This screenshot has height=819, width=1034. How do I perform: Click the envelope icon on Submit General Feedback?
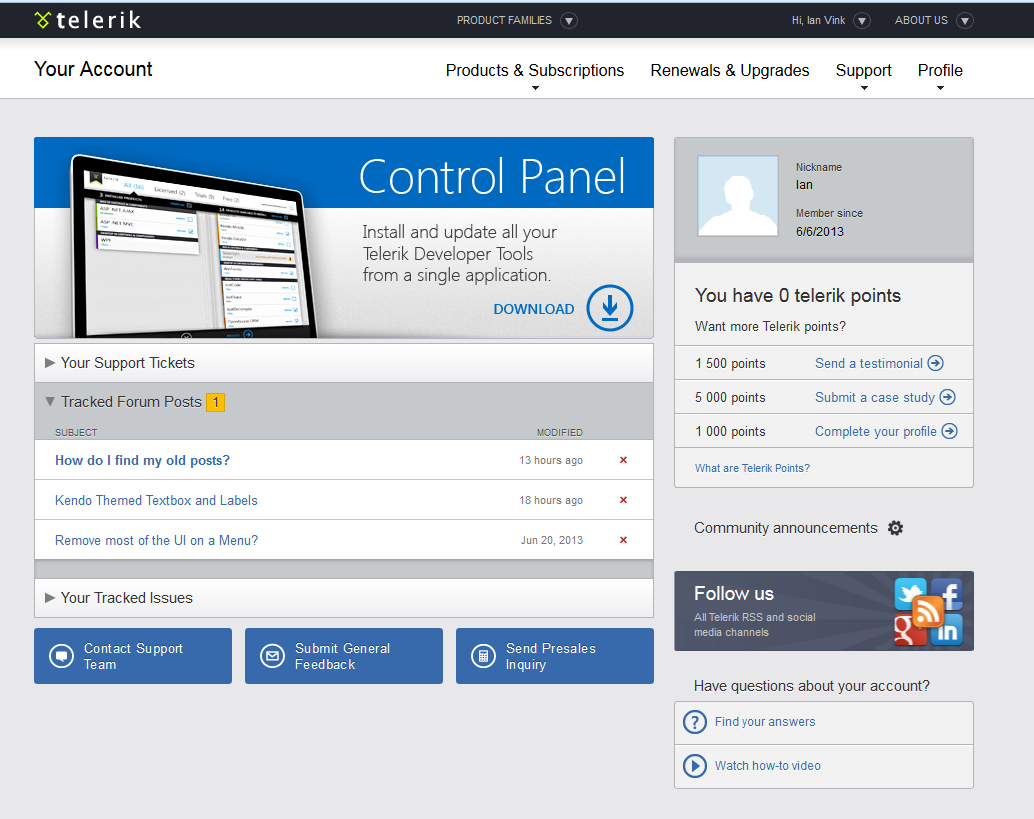[272, 656]
